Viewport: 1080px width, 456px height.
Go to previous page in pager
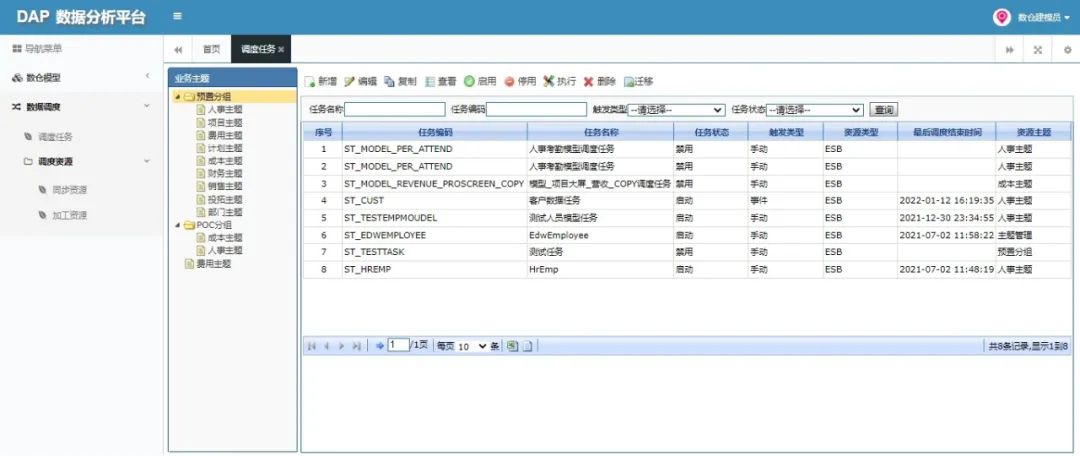pyautogui.click(x=326, y=346)
